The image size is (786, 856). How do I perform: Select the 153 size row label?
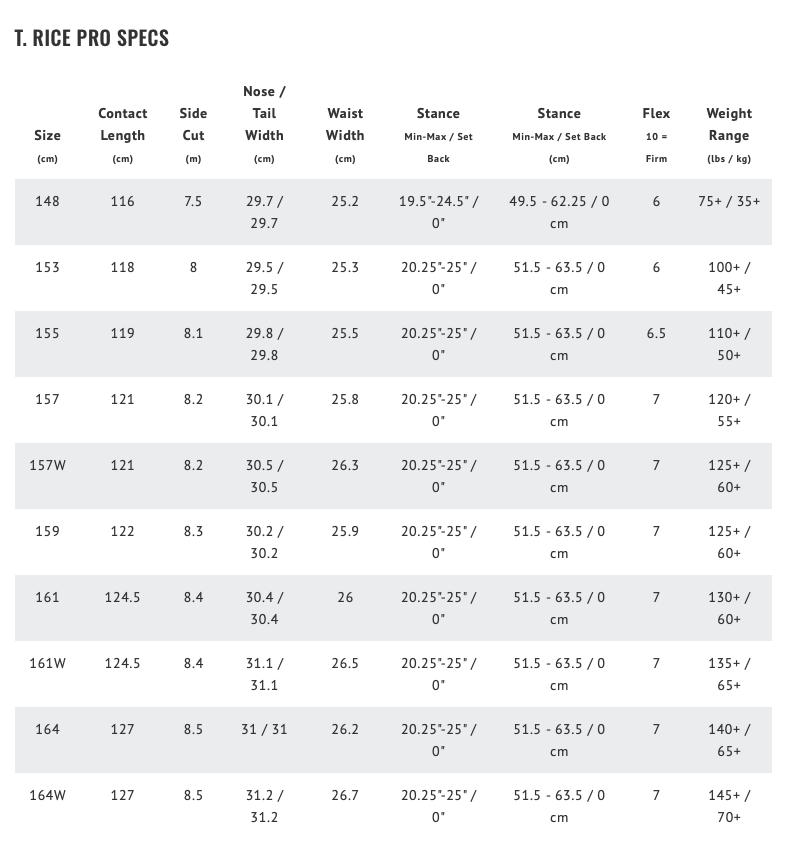(x=47, y=267)
